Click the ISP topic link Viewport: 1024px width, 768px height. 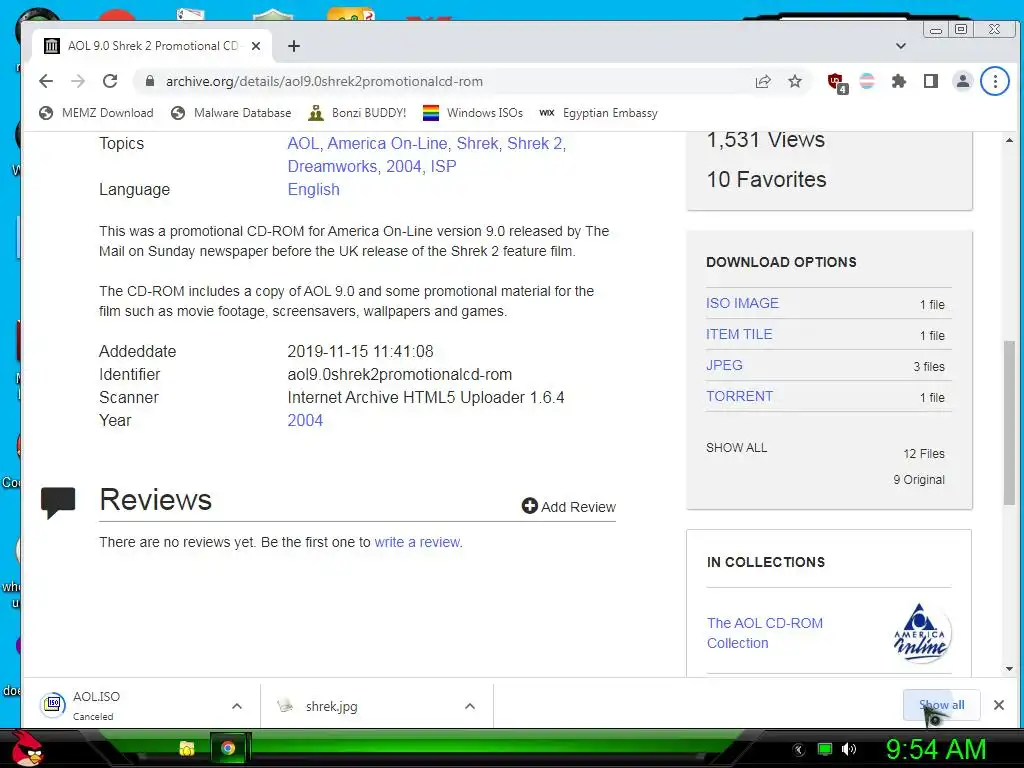[x=443, y=167]
